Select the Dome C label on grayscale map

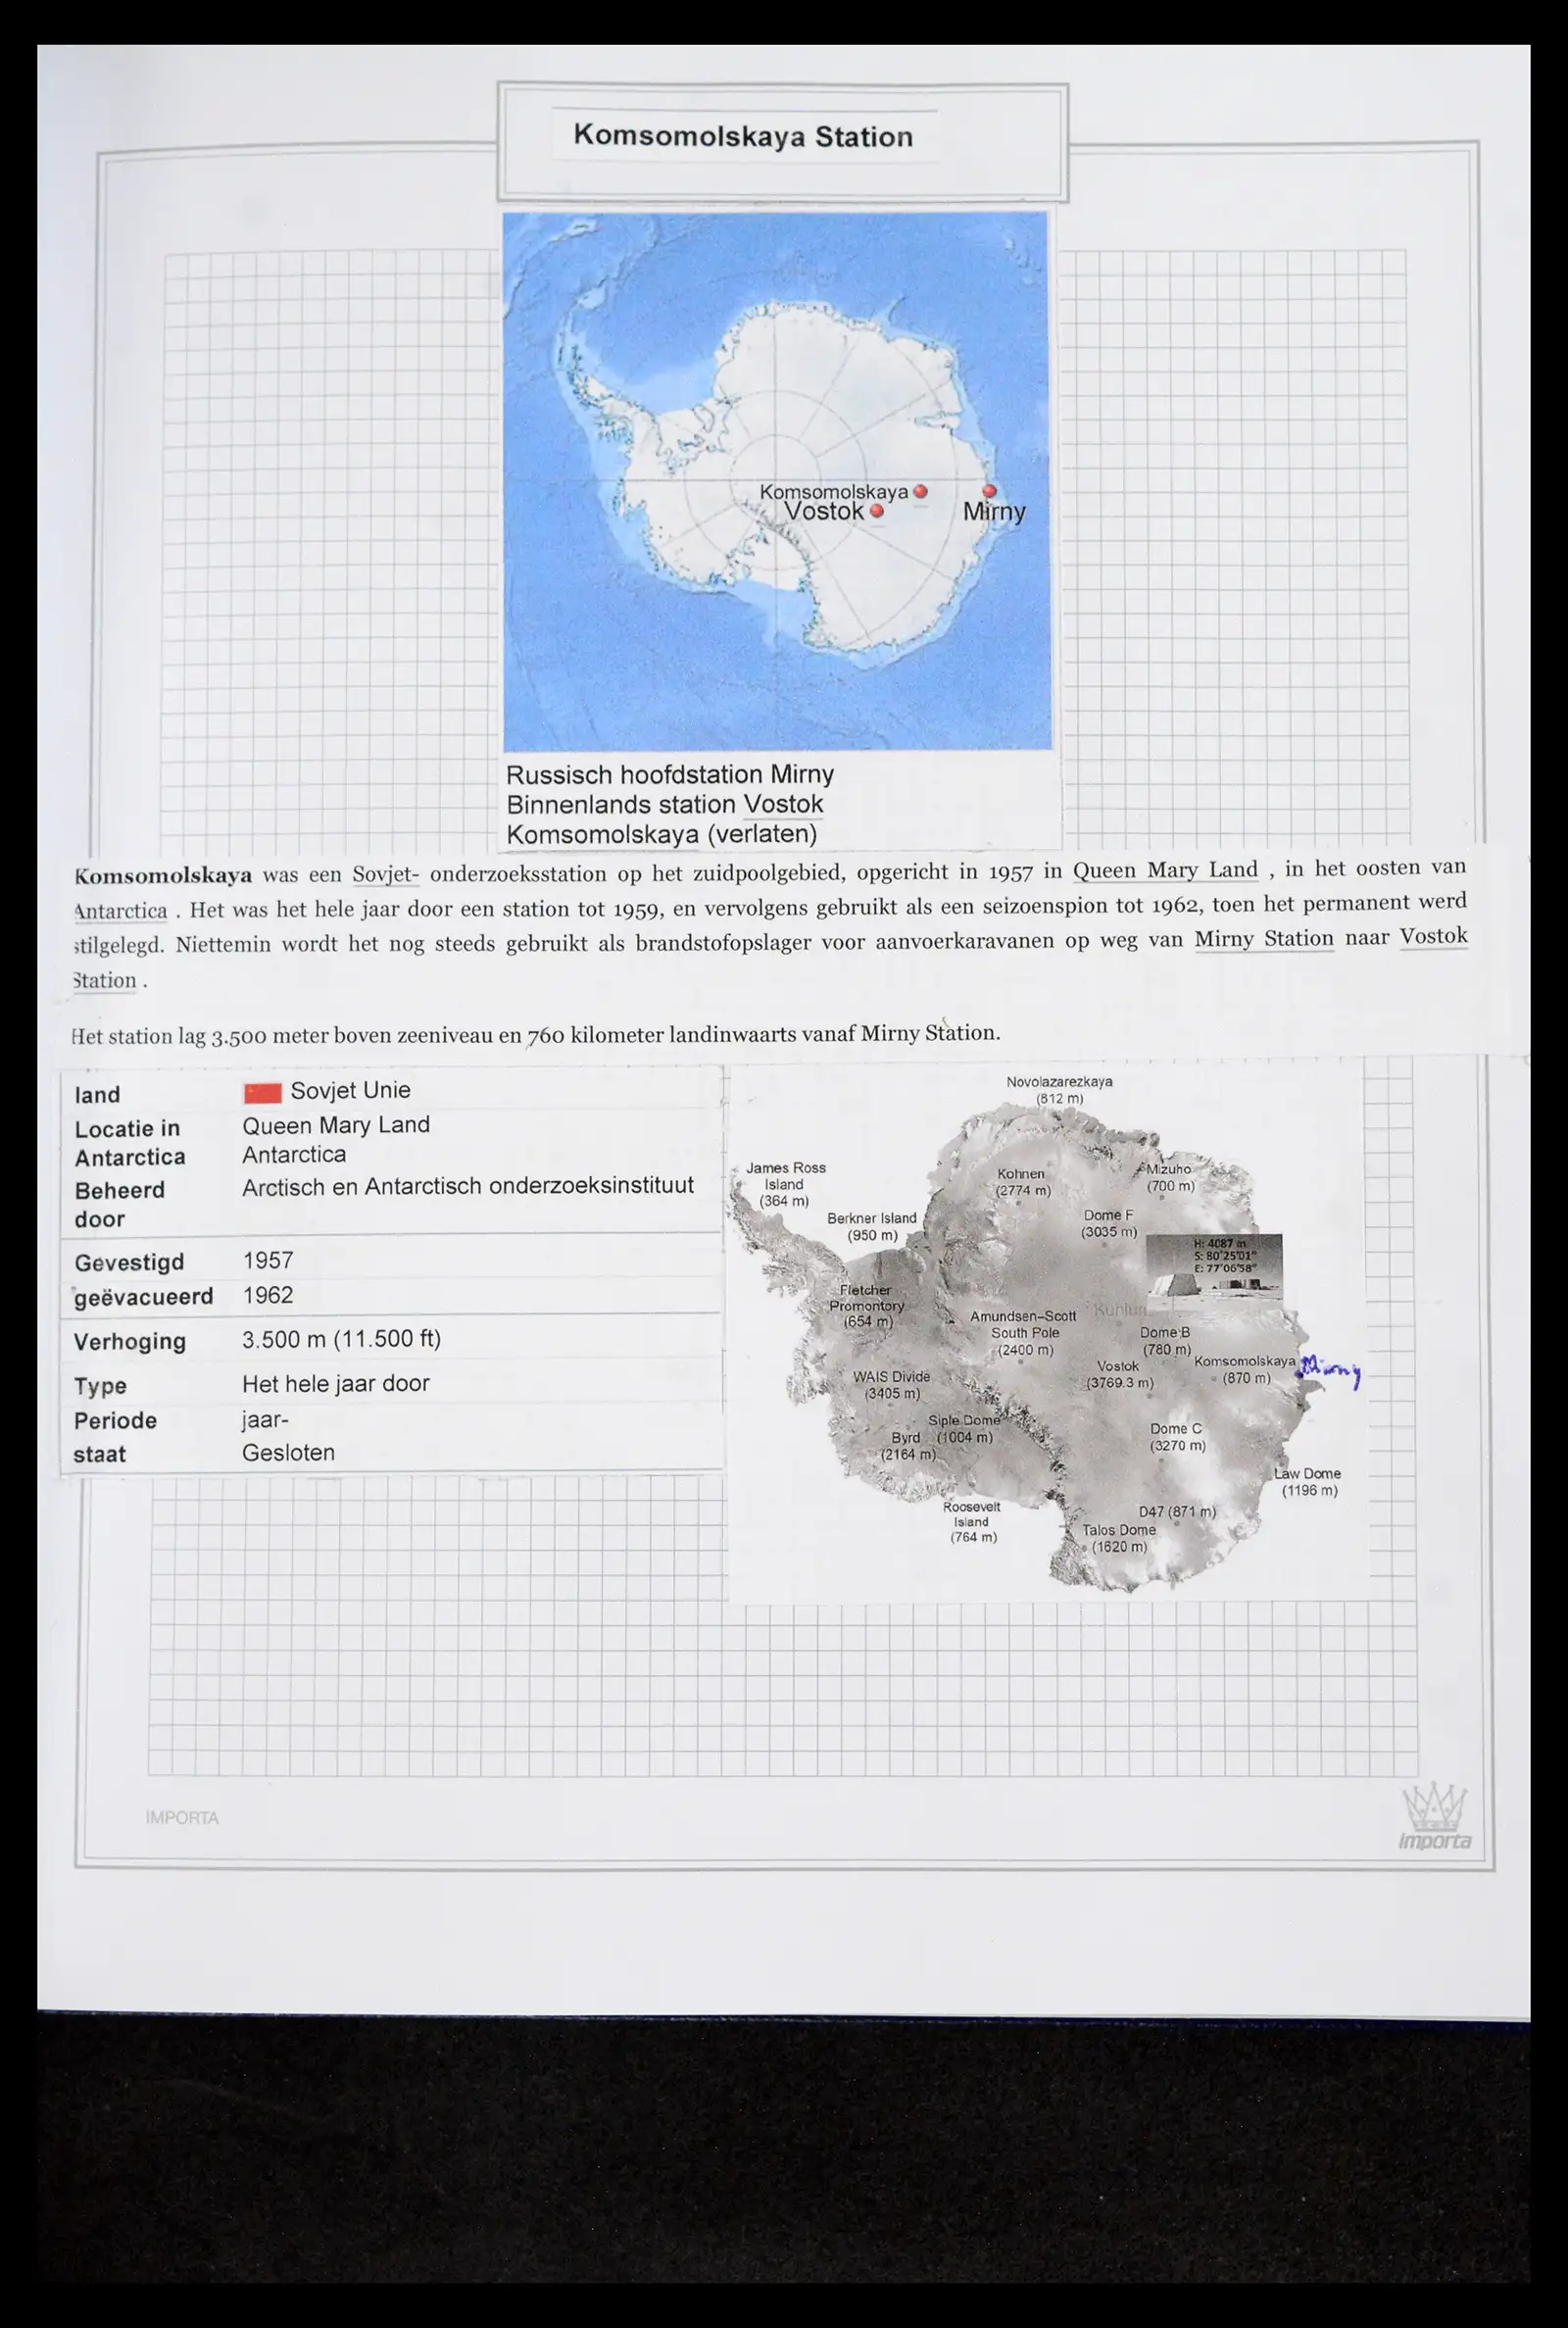pyautogui.click(x=1177, y=1436)
